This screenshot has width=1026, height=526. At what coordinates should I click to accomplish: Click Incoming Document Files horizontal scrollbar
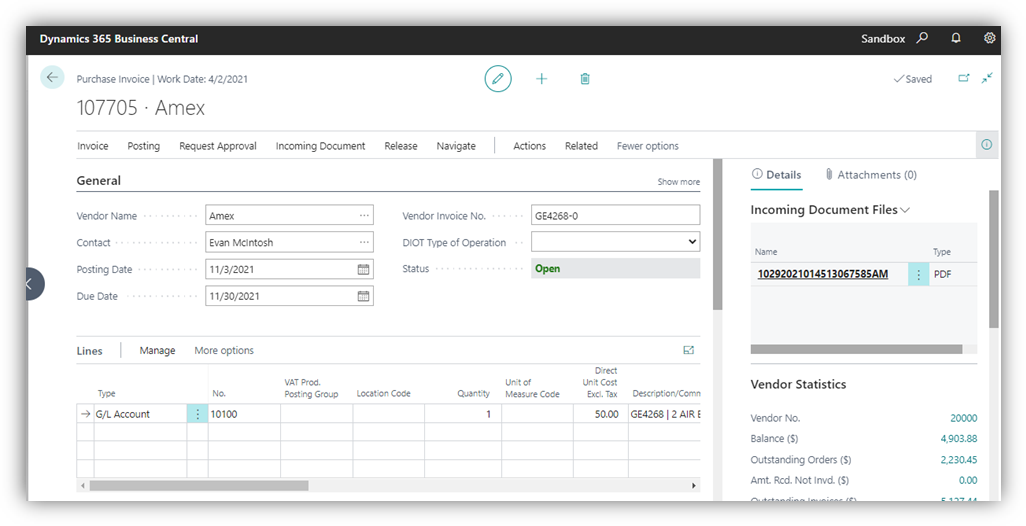pos(857,349)
